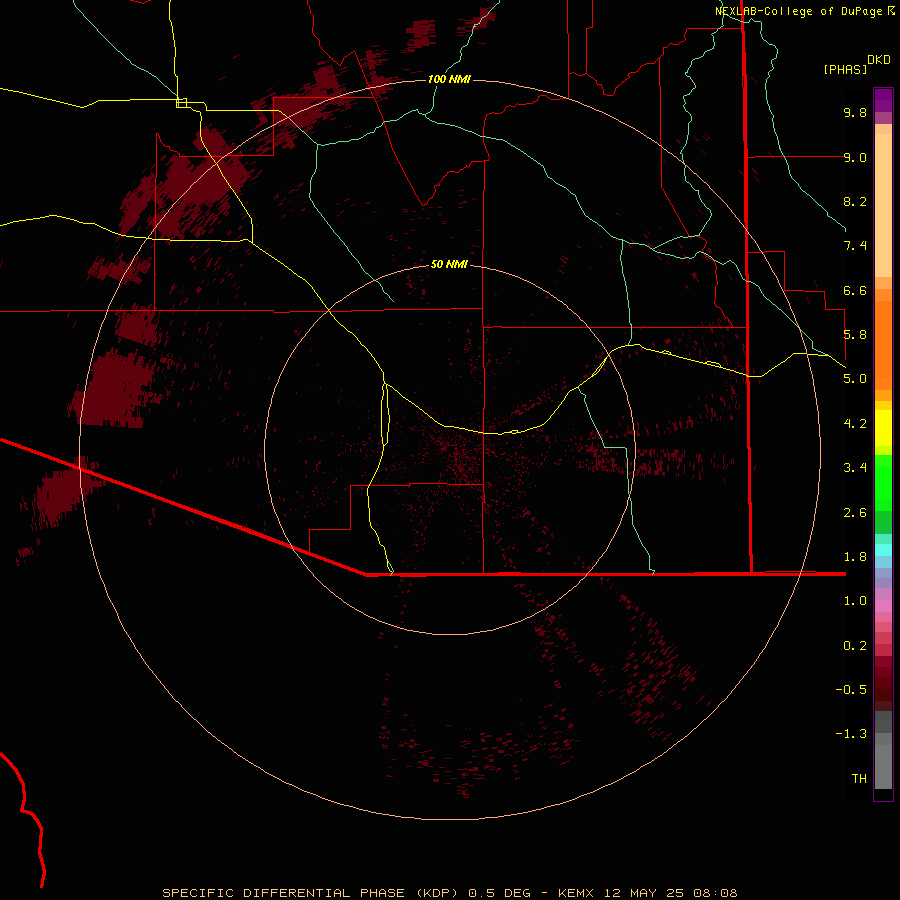
Task: Click the 1.0 scale value
Action: (x=855, y=601)
